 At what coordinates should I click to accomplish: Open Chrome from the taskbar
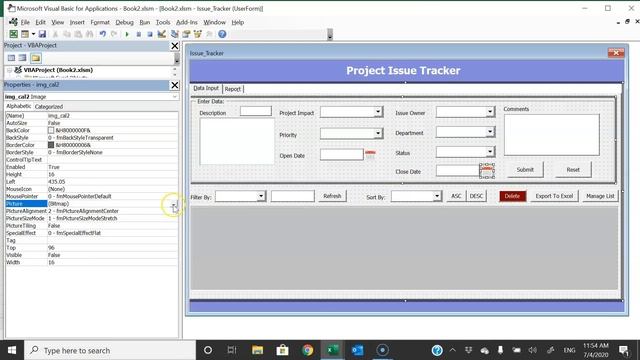coord(307,350)
